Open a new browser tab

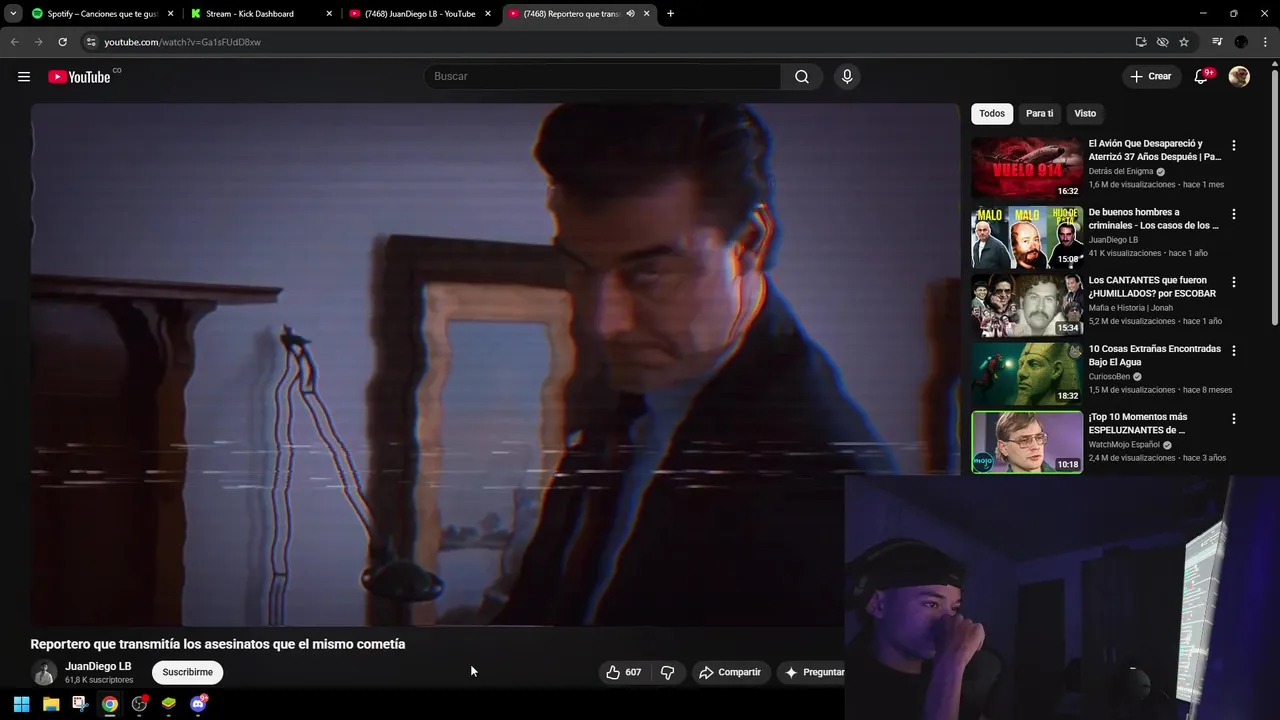(670, 14)
